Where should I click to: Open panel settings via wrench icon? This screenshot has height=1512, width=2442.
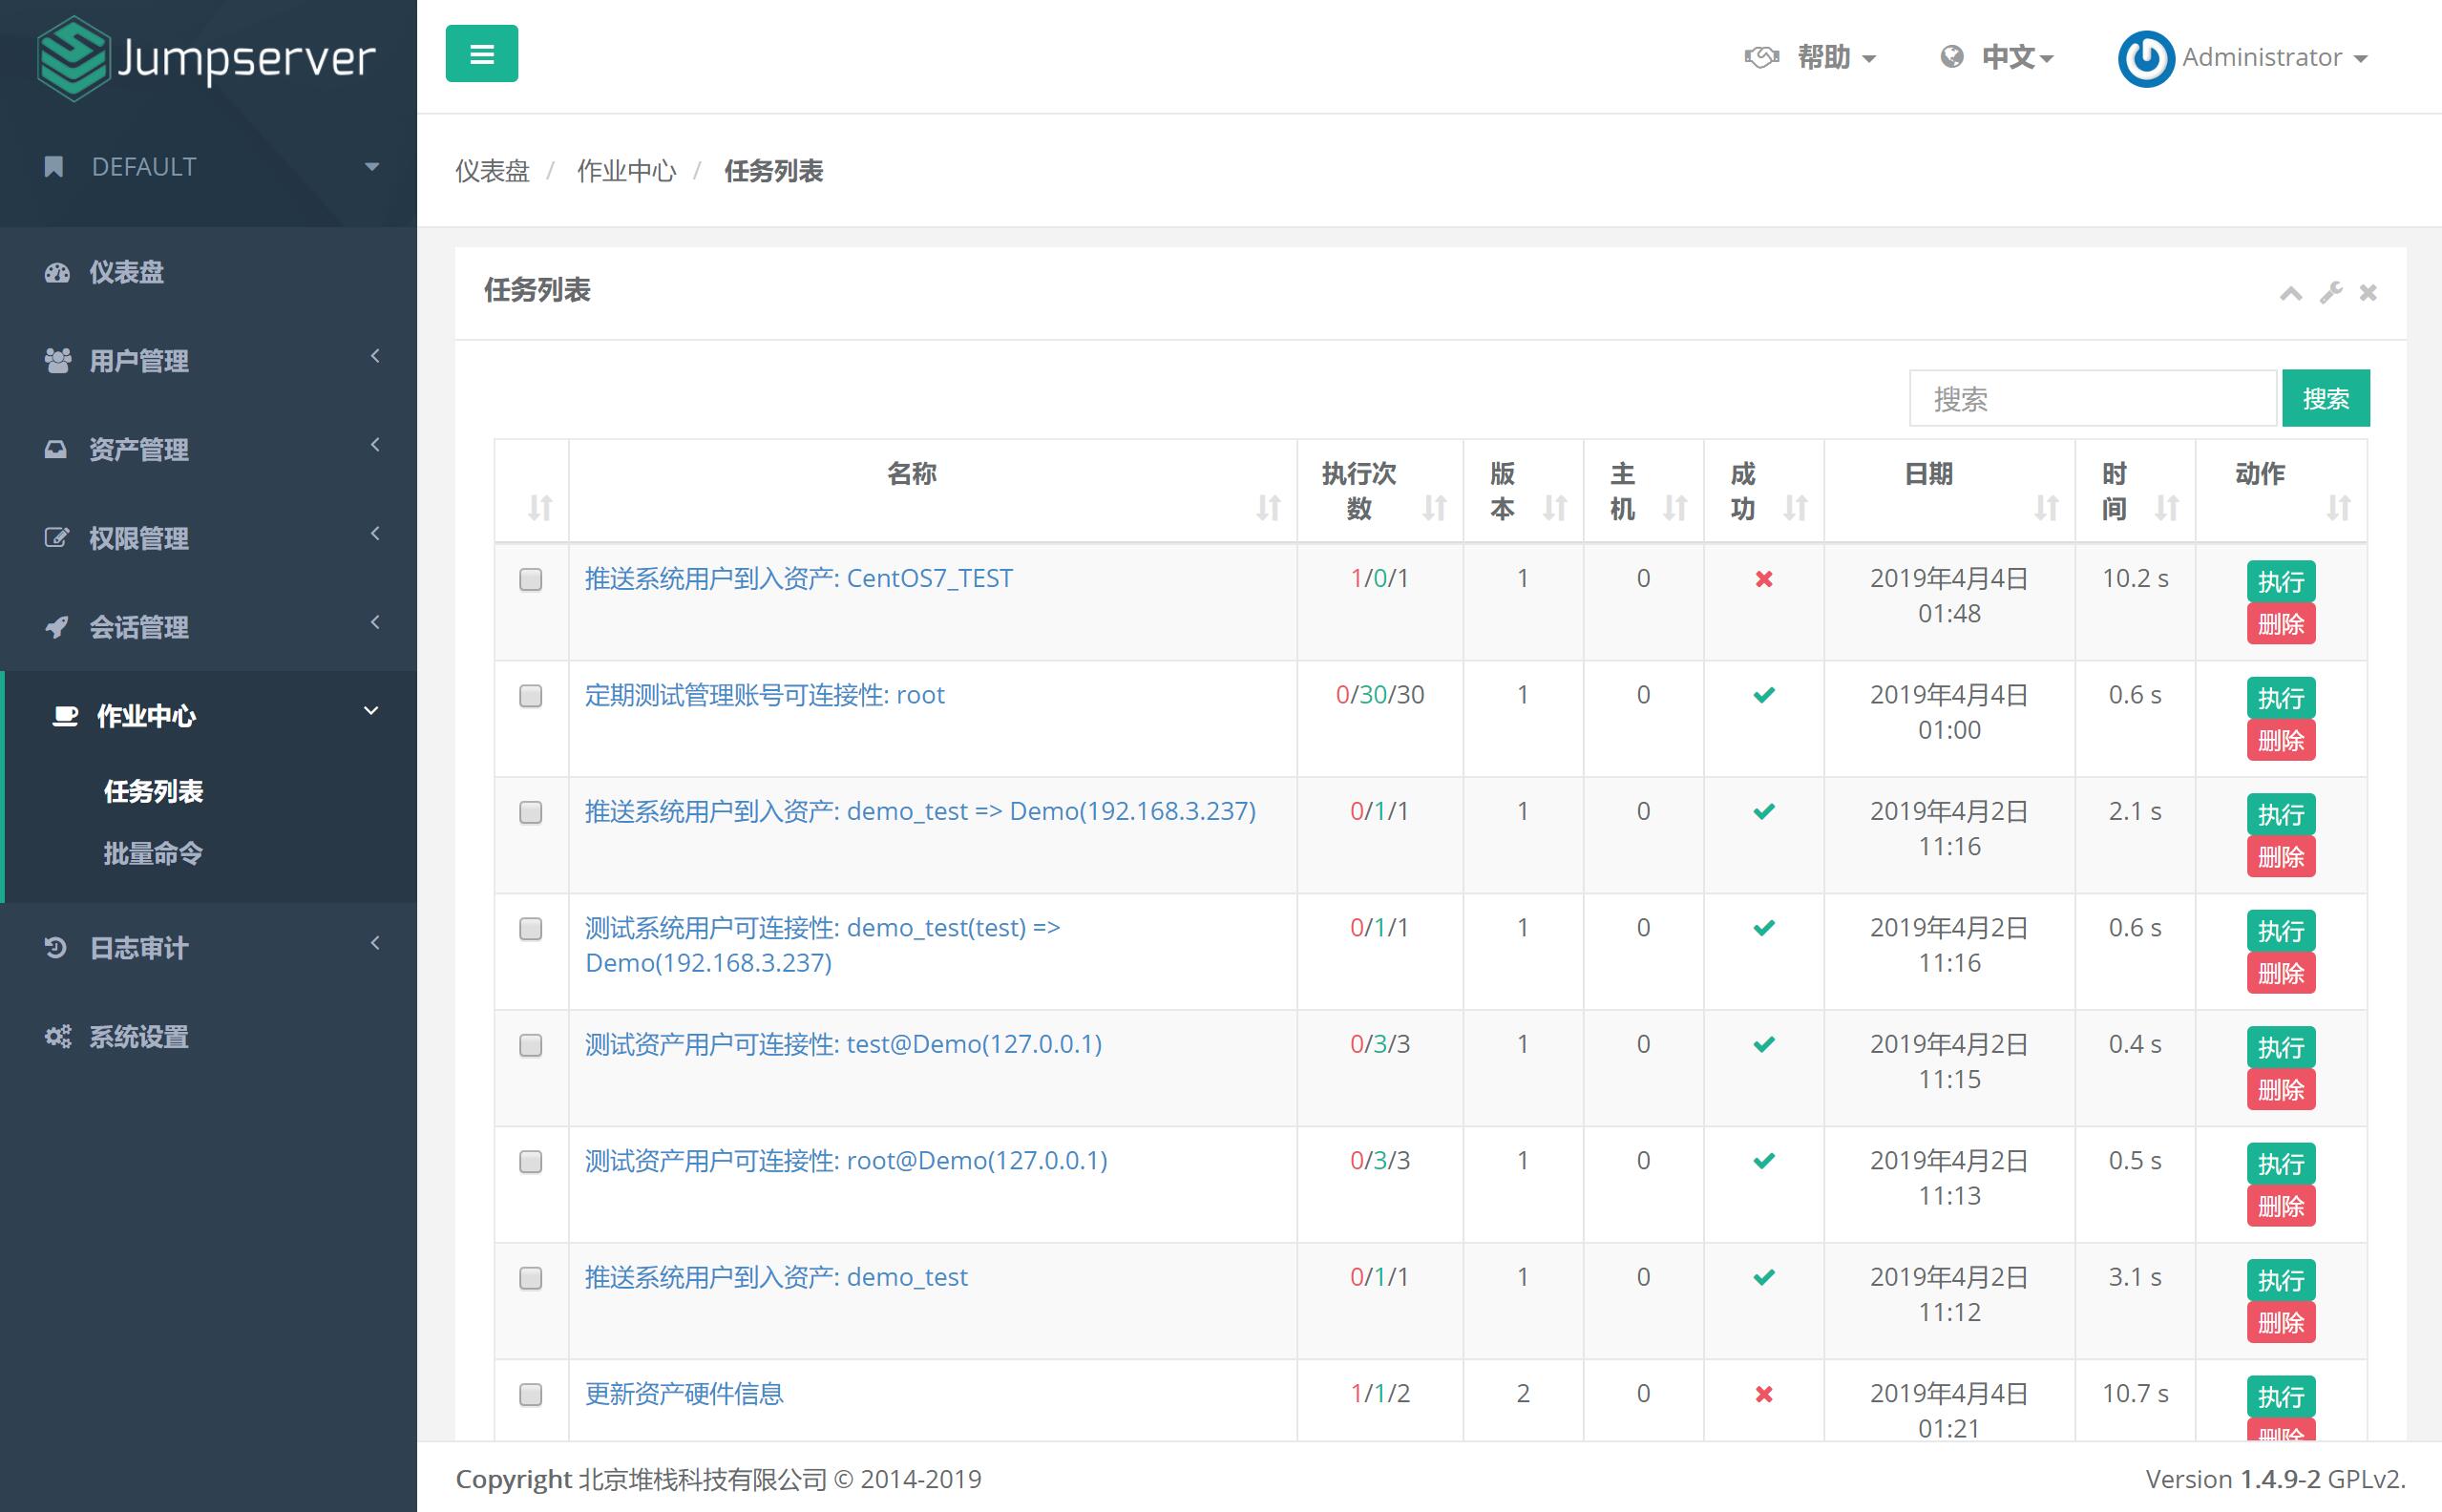(2331, 292)
